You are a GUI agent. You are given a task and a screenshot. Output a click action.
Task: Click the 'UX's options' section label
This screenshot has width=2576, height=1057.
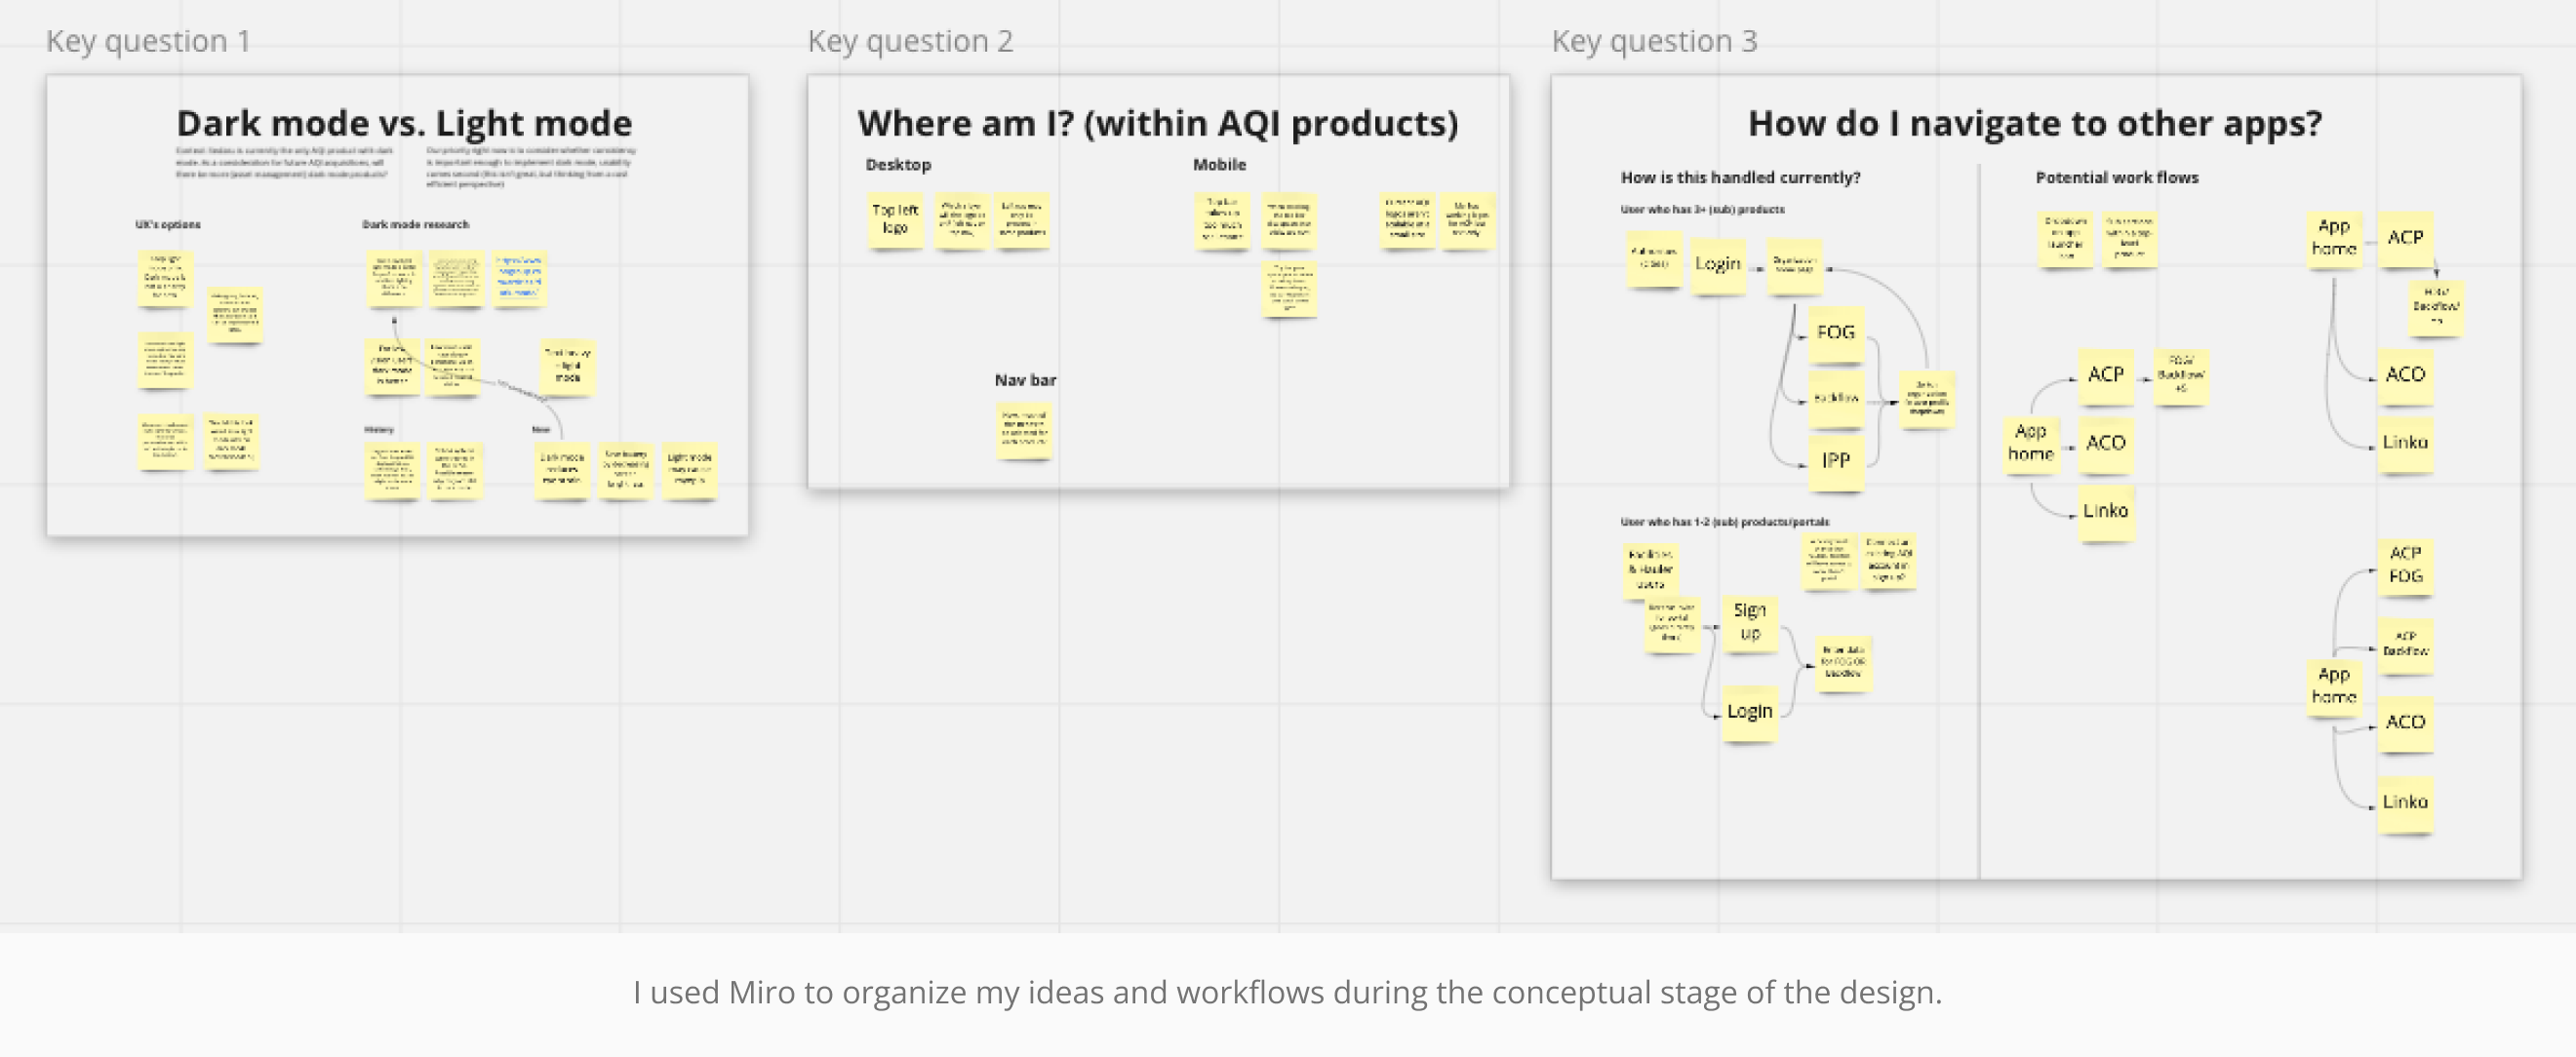pos(167,225)
